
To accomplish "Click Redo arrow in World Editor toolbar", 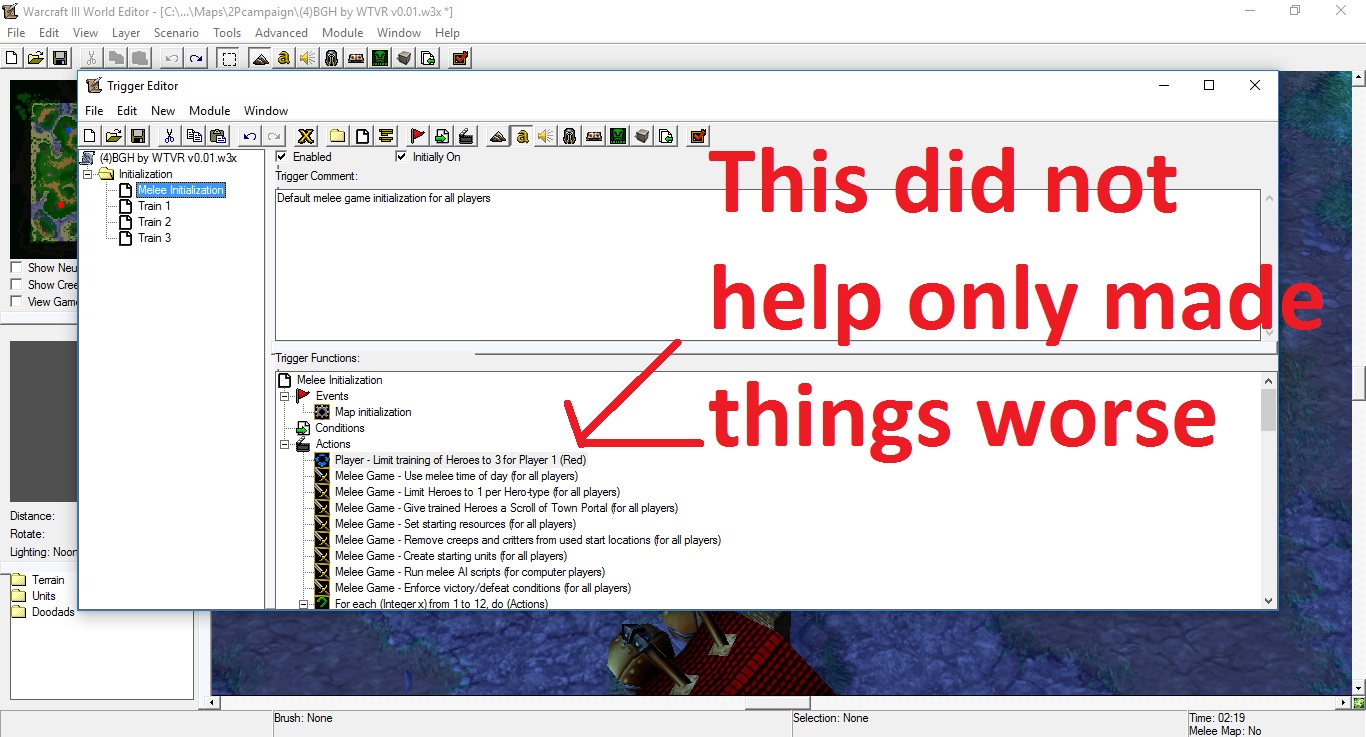I will pos(196,58).
